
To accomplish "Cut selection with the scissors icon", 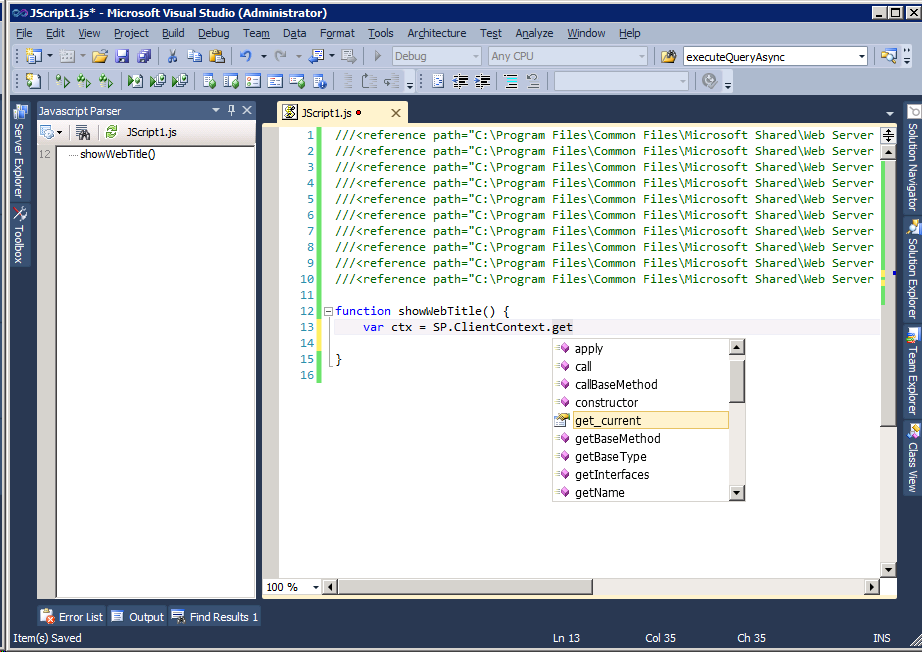I will [172, 56].
